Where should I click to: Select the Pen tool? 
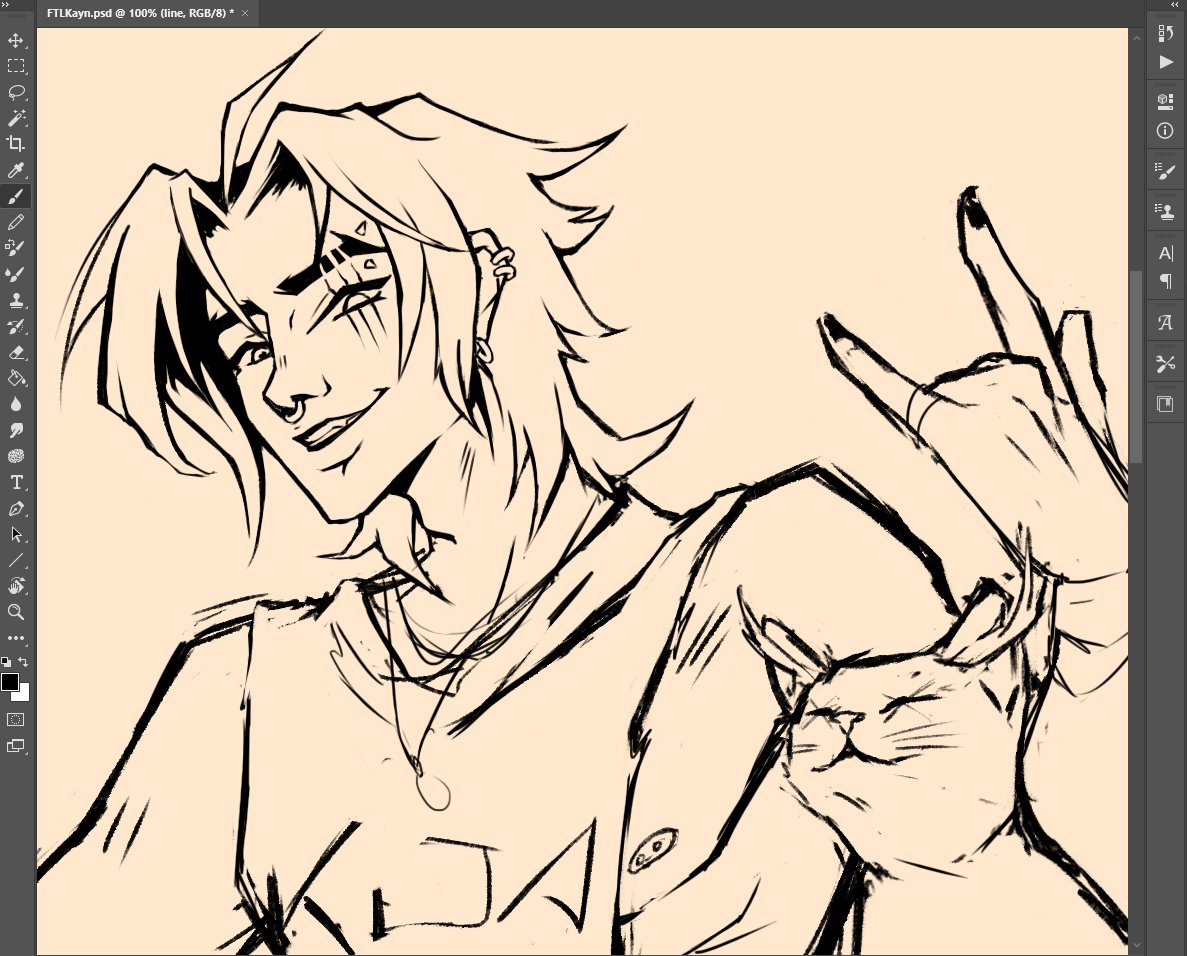pyautogui.click(x=16, y=509)
